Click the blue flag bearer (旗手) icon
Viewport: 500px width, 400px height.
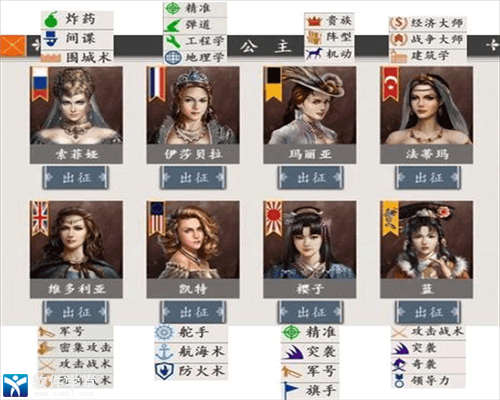(291, 390)
